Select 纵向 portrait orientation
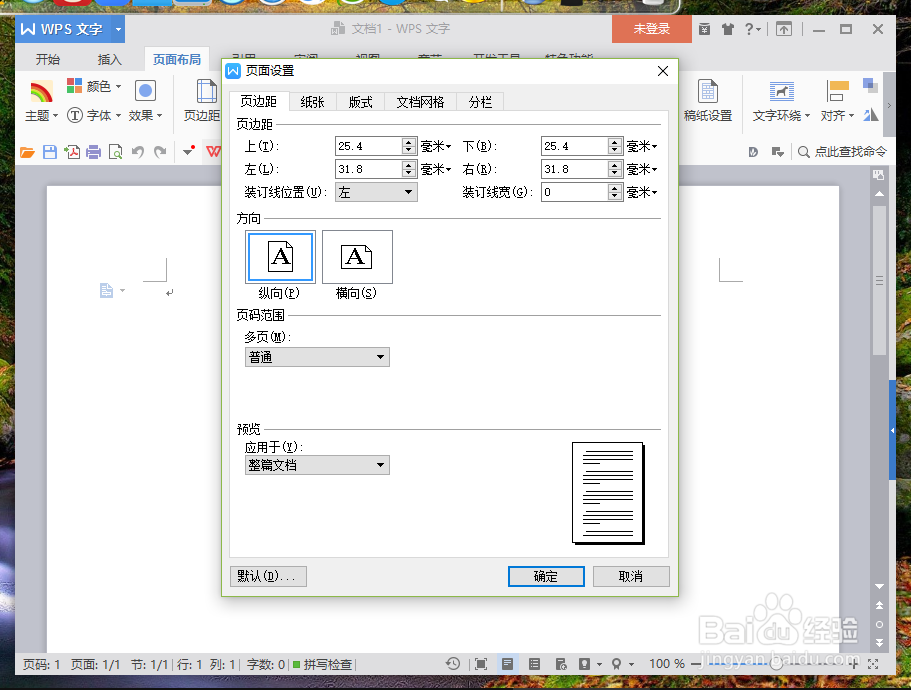The image size is (911, 690). click(280, 257)
